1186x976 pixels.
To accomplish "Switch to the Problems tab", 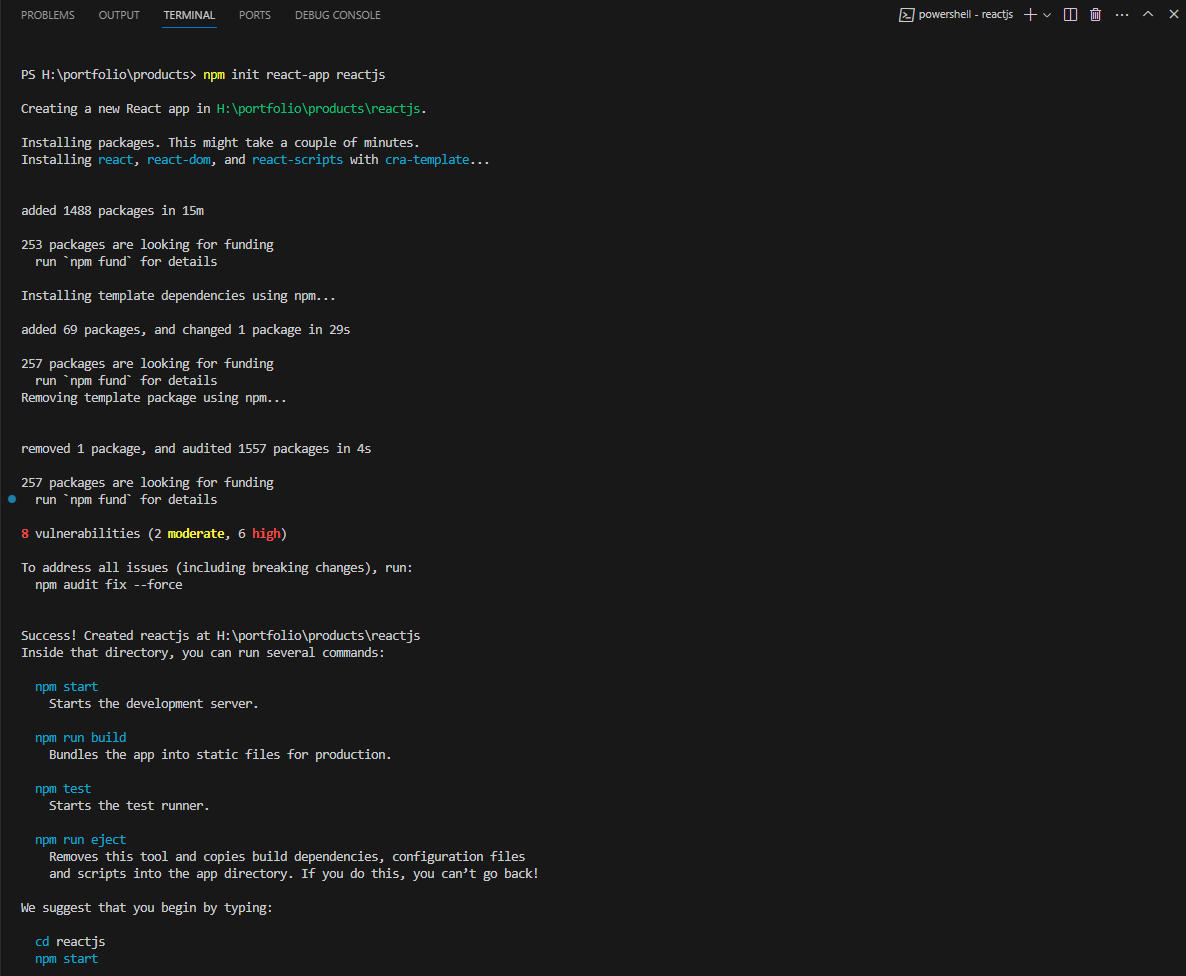I will pyautogui.click(x=48, y=15).
